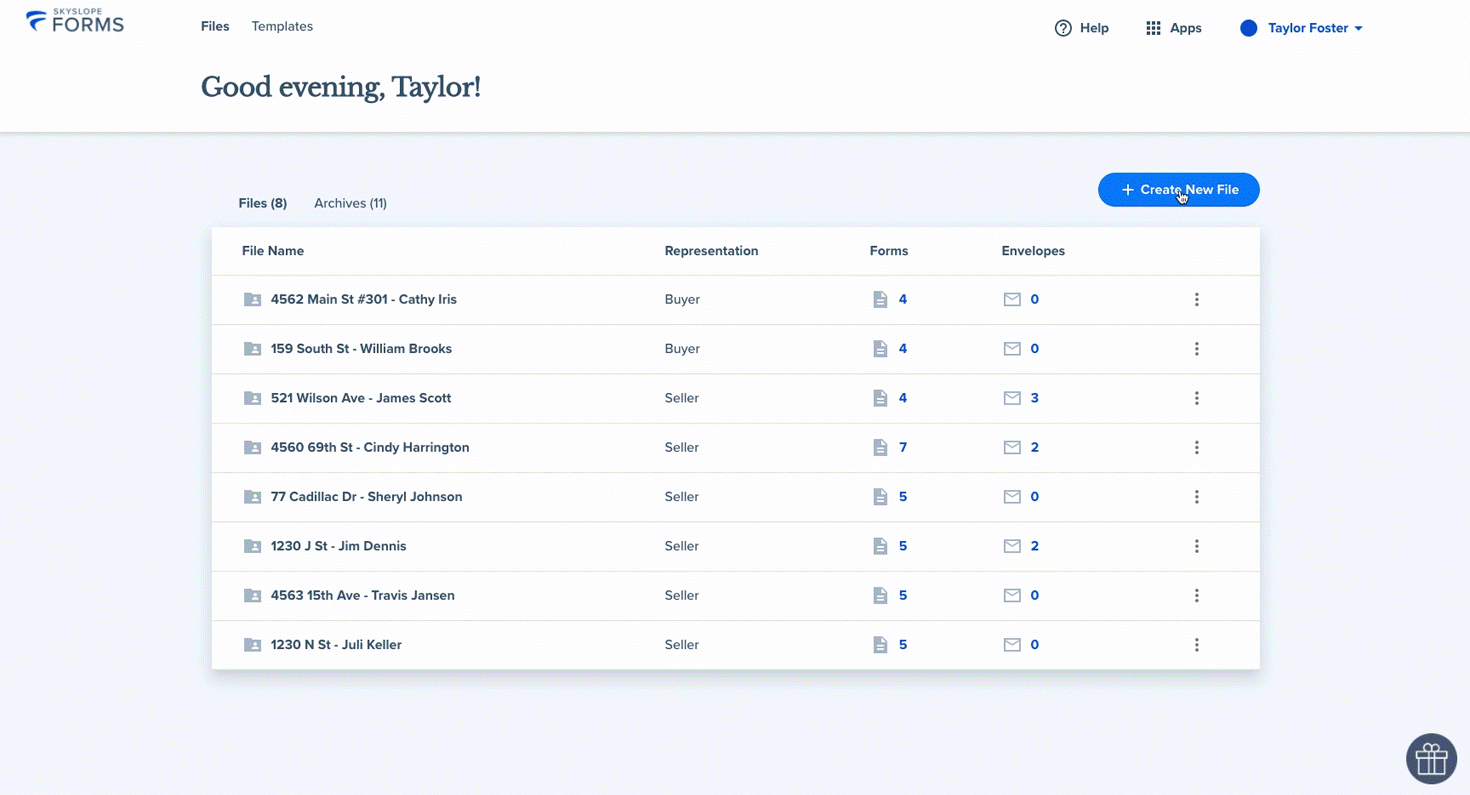
Task: Click folder icon for 159 South St
Action: [x=252, y=349]
